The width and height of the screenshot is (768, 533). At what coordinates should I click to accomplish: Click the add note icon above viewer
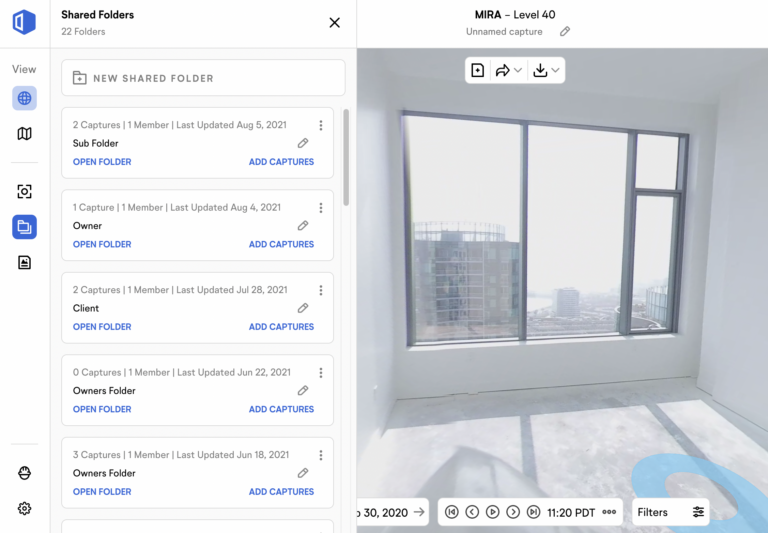point(477,70)
